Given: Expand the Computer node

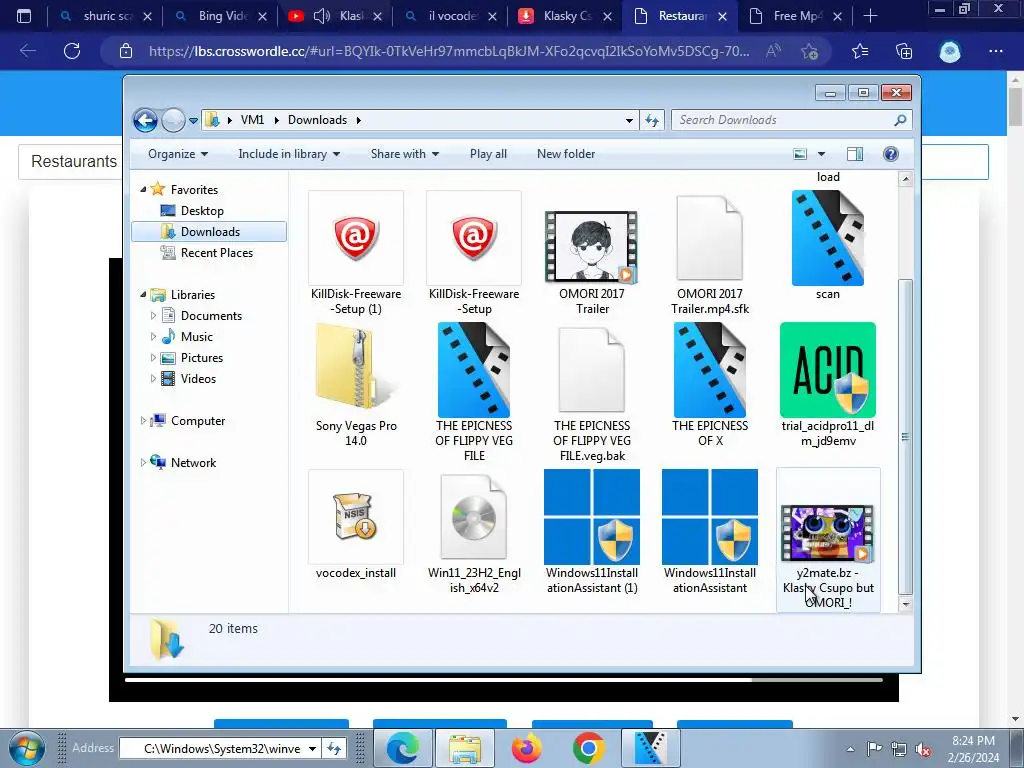Looking at the screenshot, I should point(143,421).
